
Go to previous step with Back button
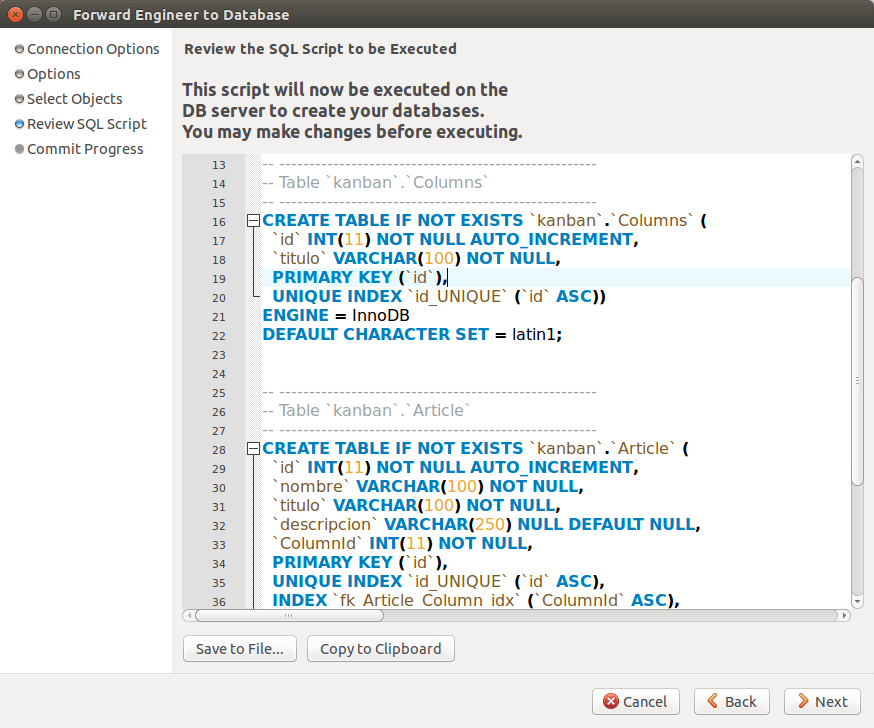731,701
